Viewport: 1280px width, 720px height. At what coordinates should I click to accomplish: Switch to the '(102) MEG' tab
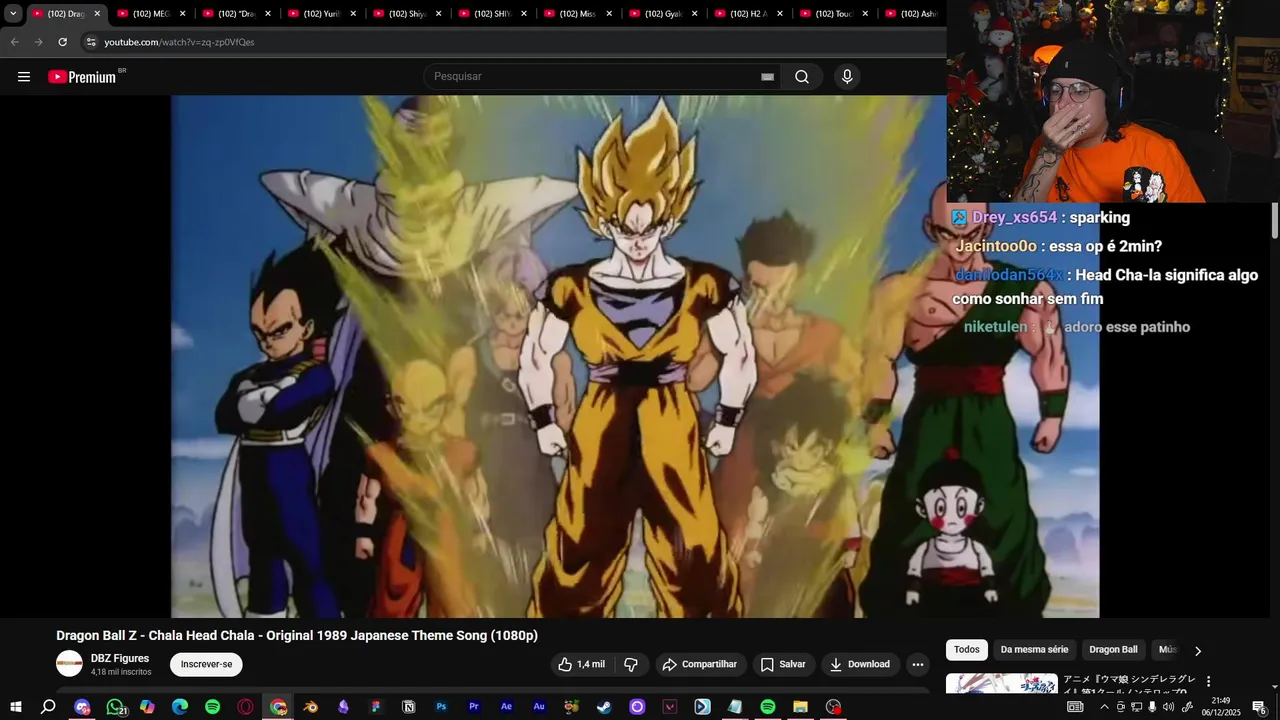click(150, 14)
